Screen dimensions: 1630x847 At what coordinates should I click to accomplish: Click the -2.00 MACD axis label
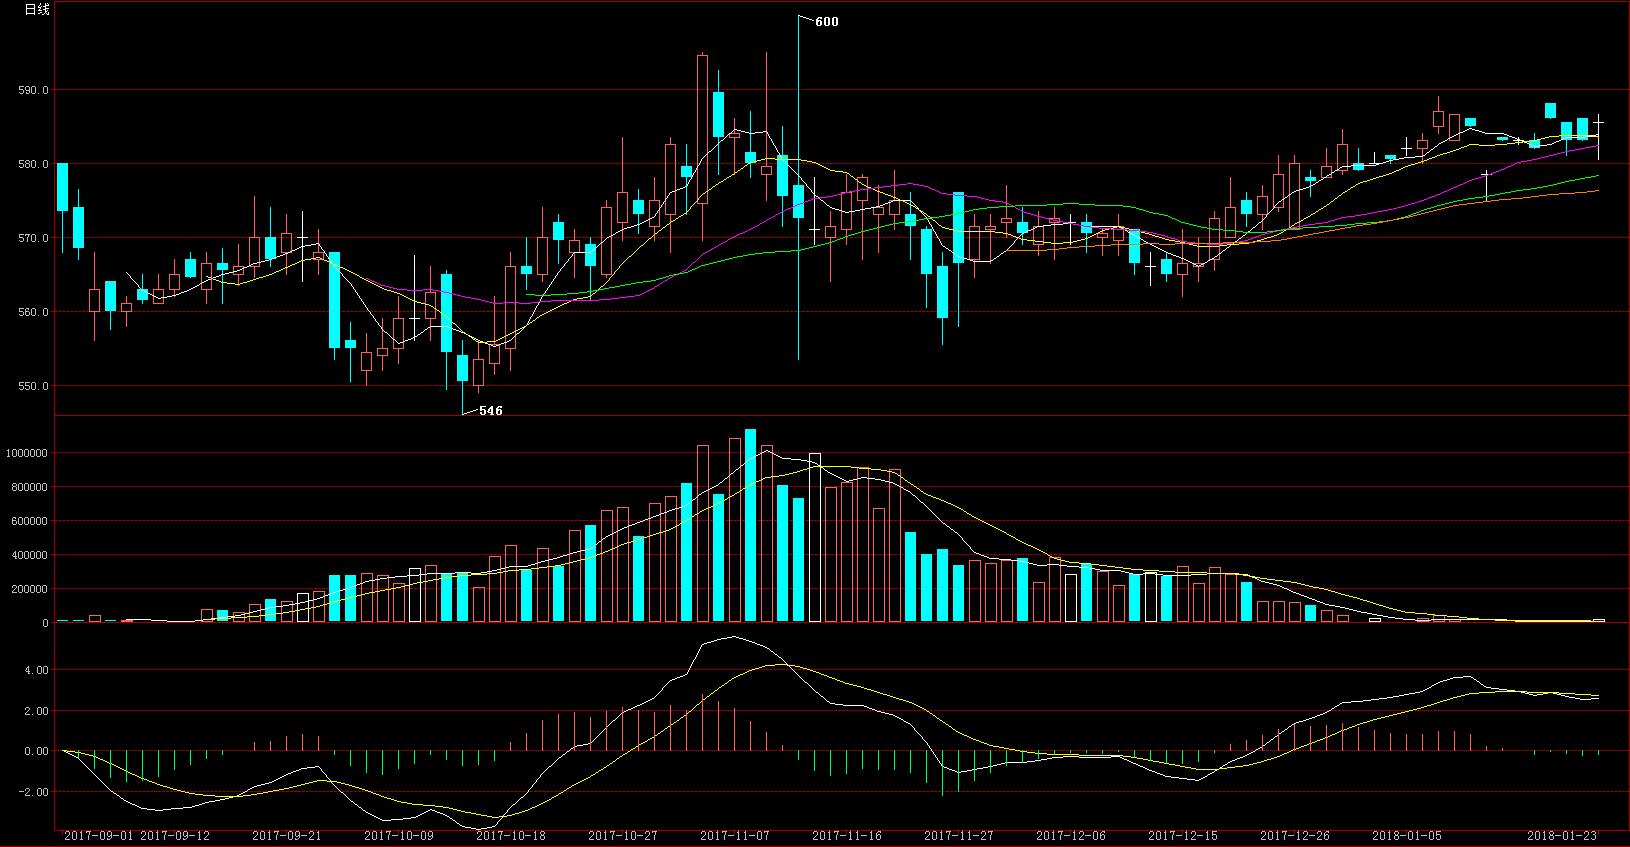(33, 792)
